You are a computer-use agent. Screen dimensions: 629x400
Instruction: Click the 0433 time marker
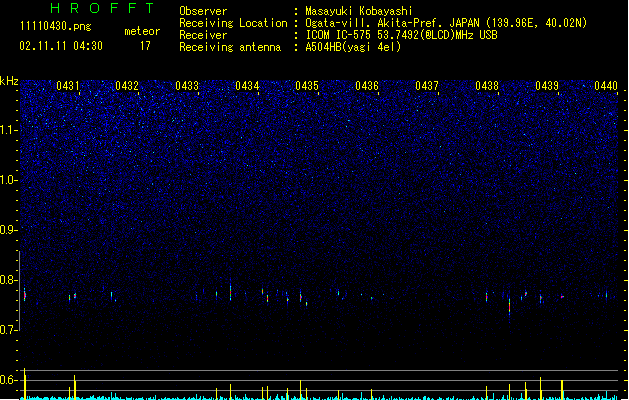(187, 86)
